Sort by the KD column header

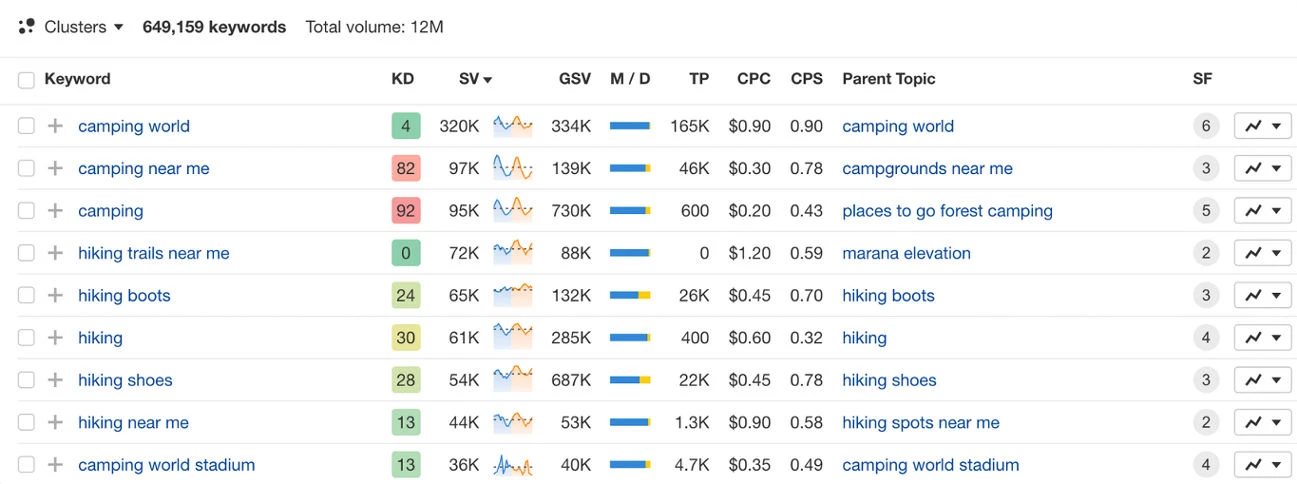coord(402,79)
